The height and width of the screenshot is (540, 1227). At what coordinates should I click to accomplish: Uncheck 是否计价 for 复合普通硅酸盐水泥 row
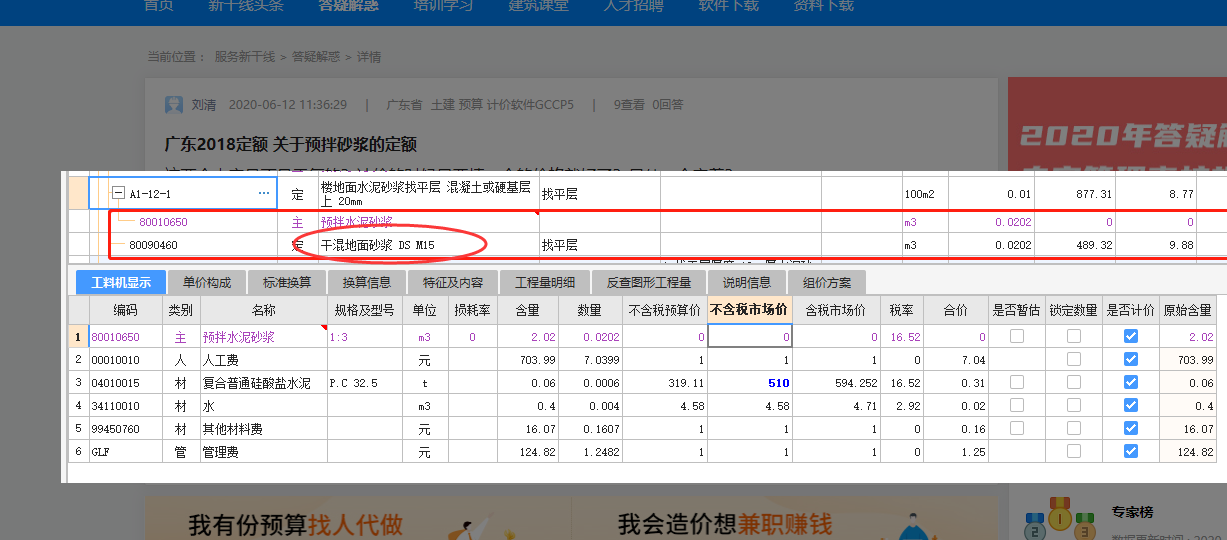coord(1131,383)
